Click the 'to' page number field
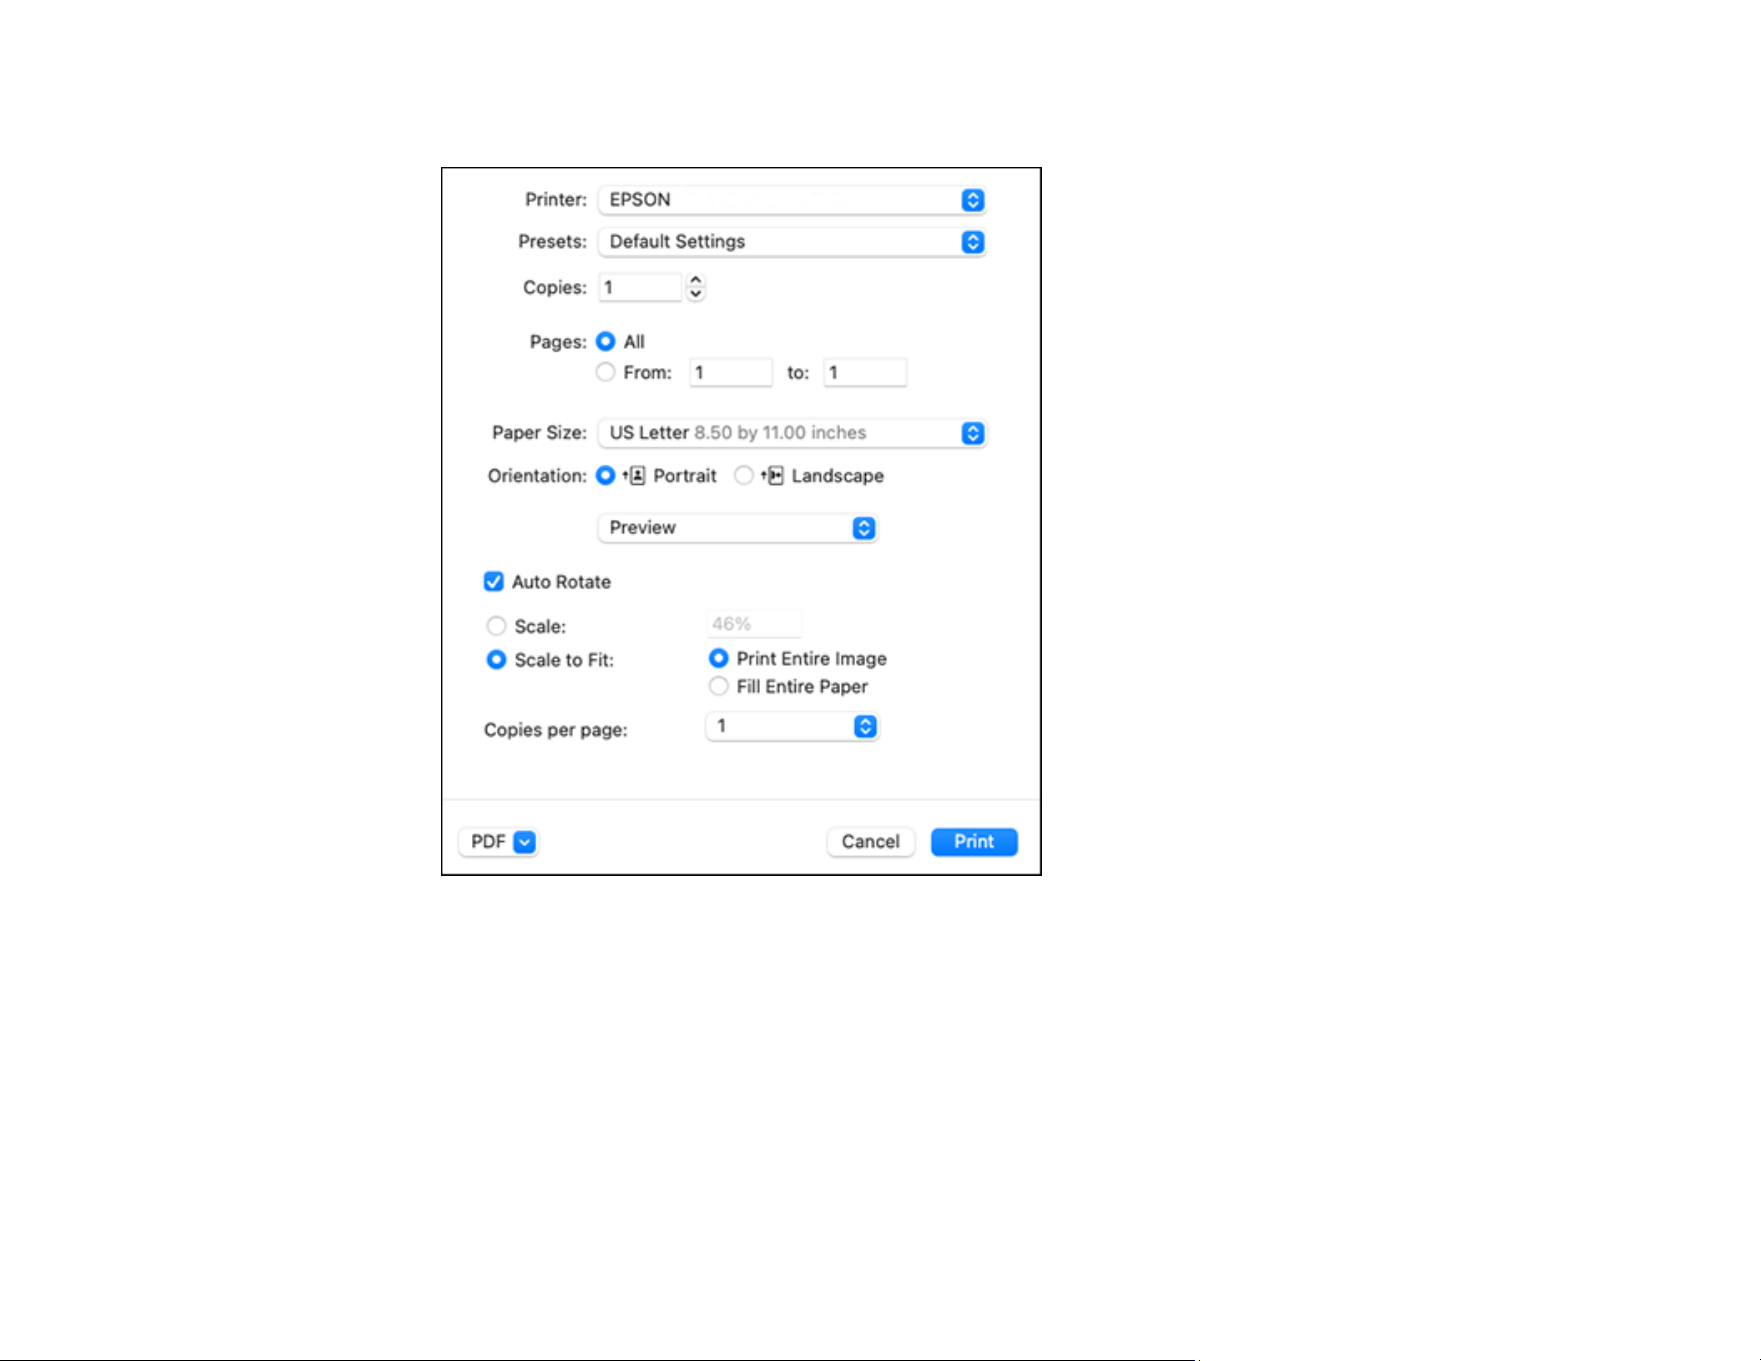 pyautogui.click(x=865, y=373)
